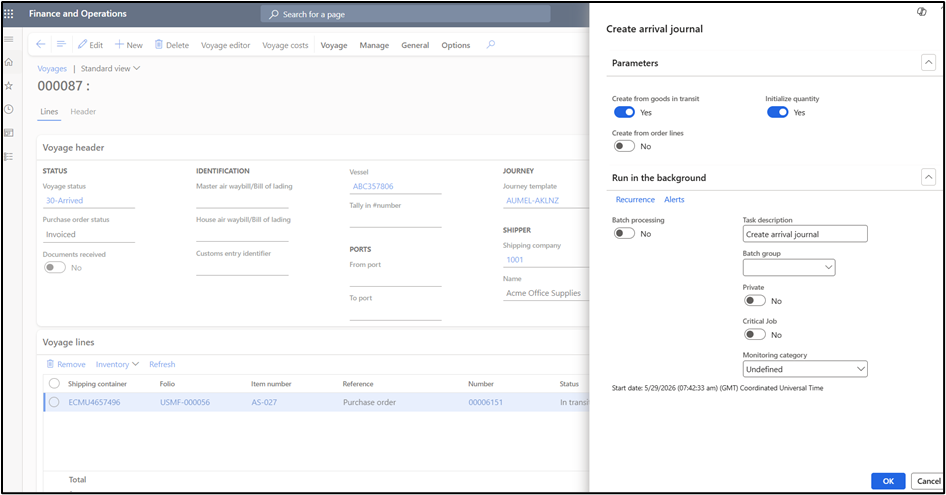Toggle Create from order lines
The height and width of the screenshot is (495, 946).
click(624, 146)
